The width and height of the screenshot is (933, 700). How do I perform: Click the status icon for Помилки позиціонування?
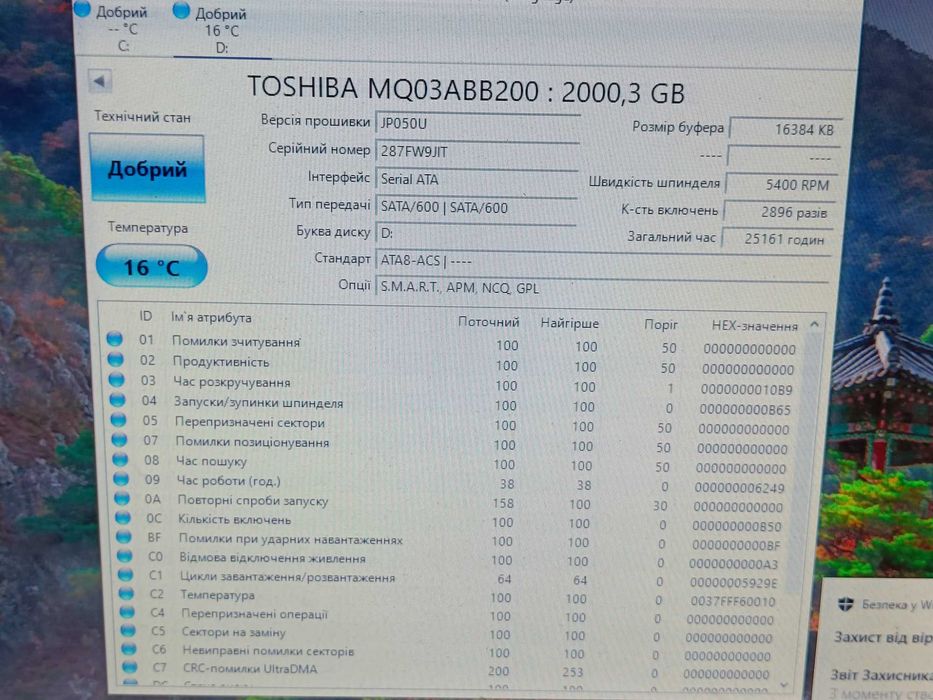pos(120,440)
